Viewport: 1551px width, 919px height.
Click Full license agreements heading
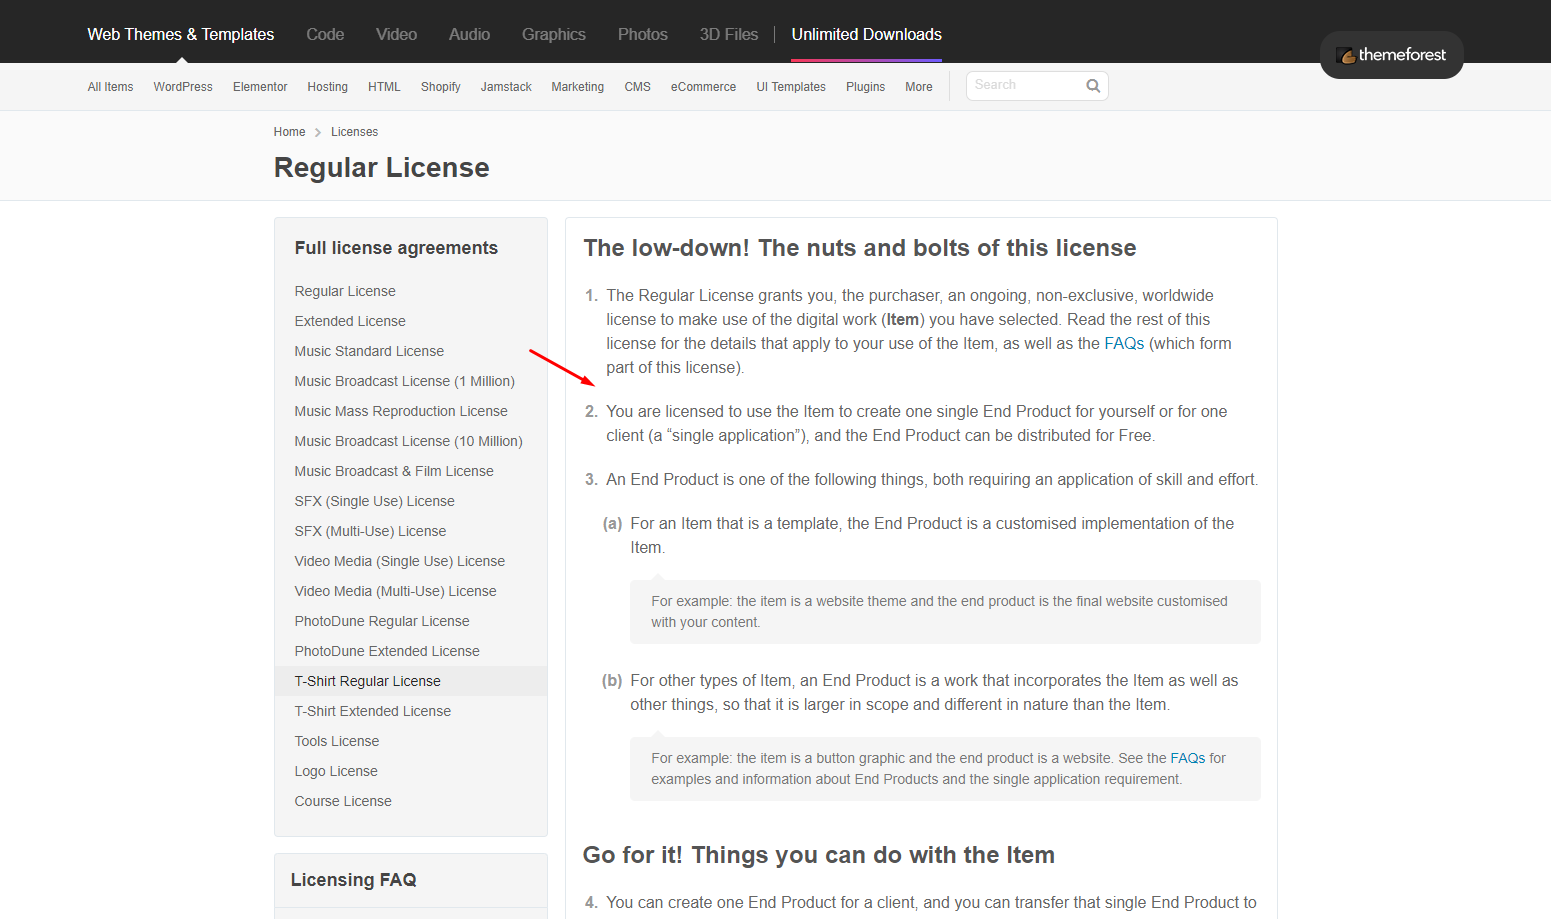(396, 248)
